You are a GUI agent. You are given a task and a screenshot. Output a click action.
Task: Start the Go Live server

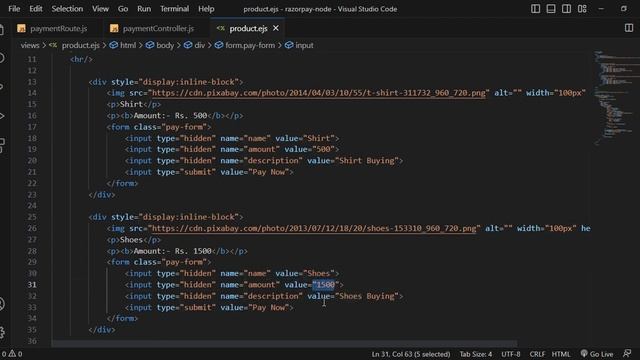click(597, 354)
